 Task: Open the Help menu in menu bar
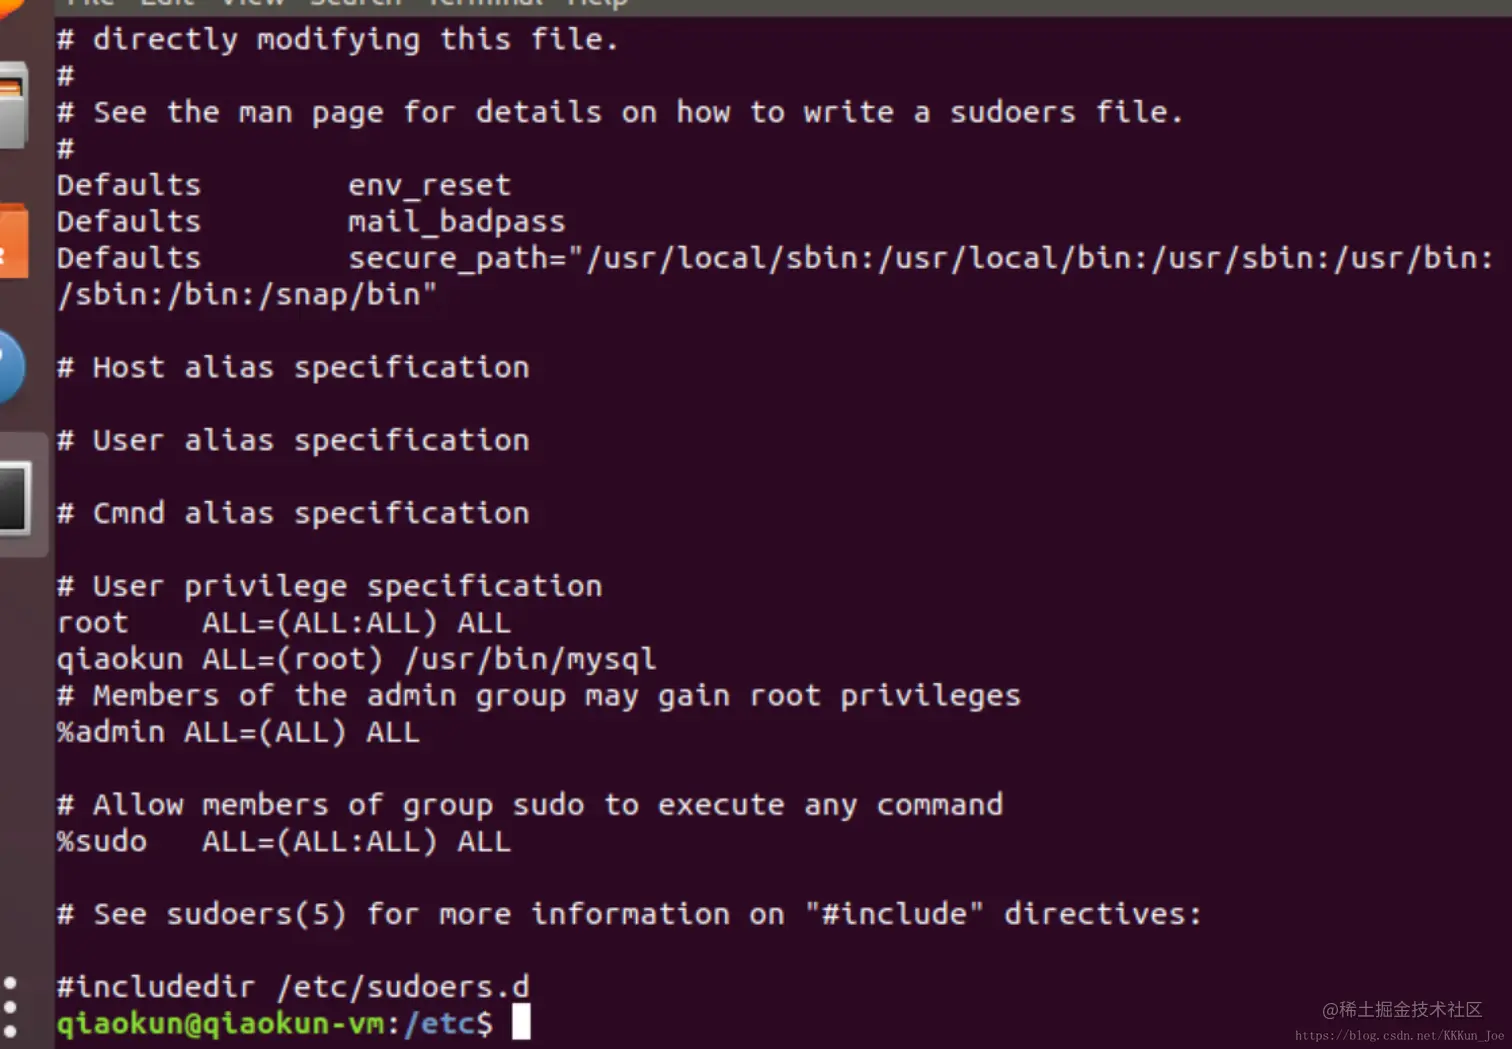tap(597, 3)
